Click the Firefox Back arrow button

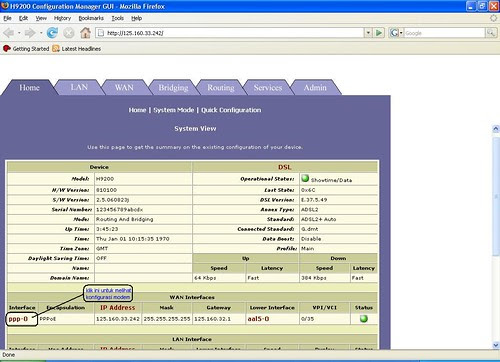tap(9, 33)
